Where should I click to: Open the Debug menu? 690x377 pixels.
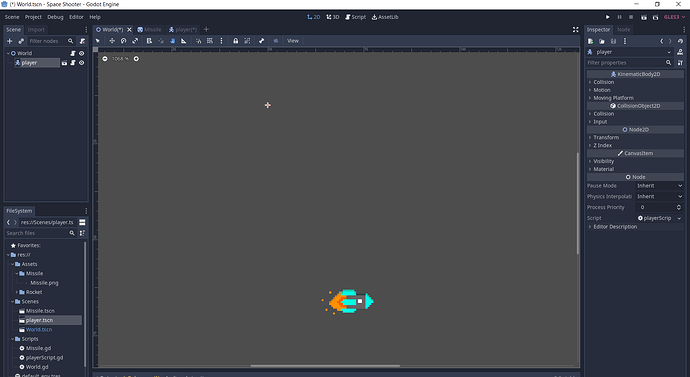(55, 17)
